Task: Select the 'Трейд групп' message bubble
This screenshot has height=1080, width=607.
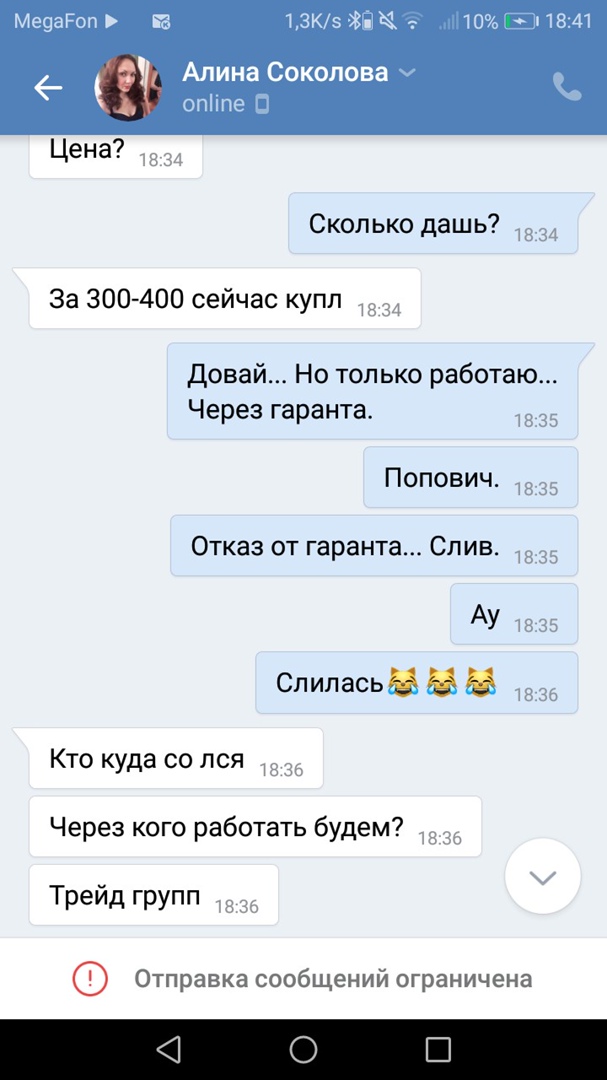Action: click(154, 895)
